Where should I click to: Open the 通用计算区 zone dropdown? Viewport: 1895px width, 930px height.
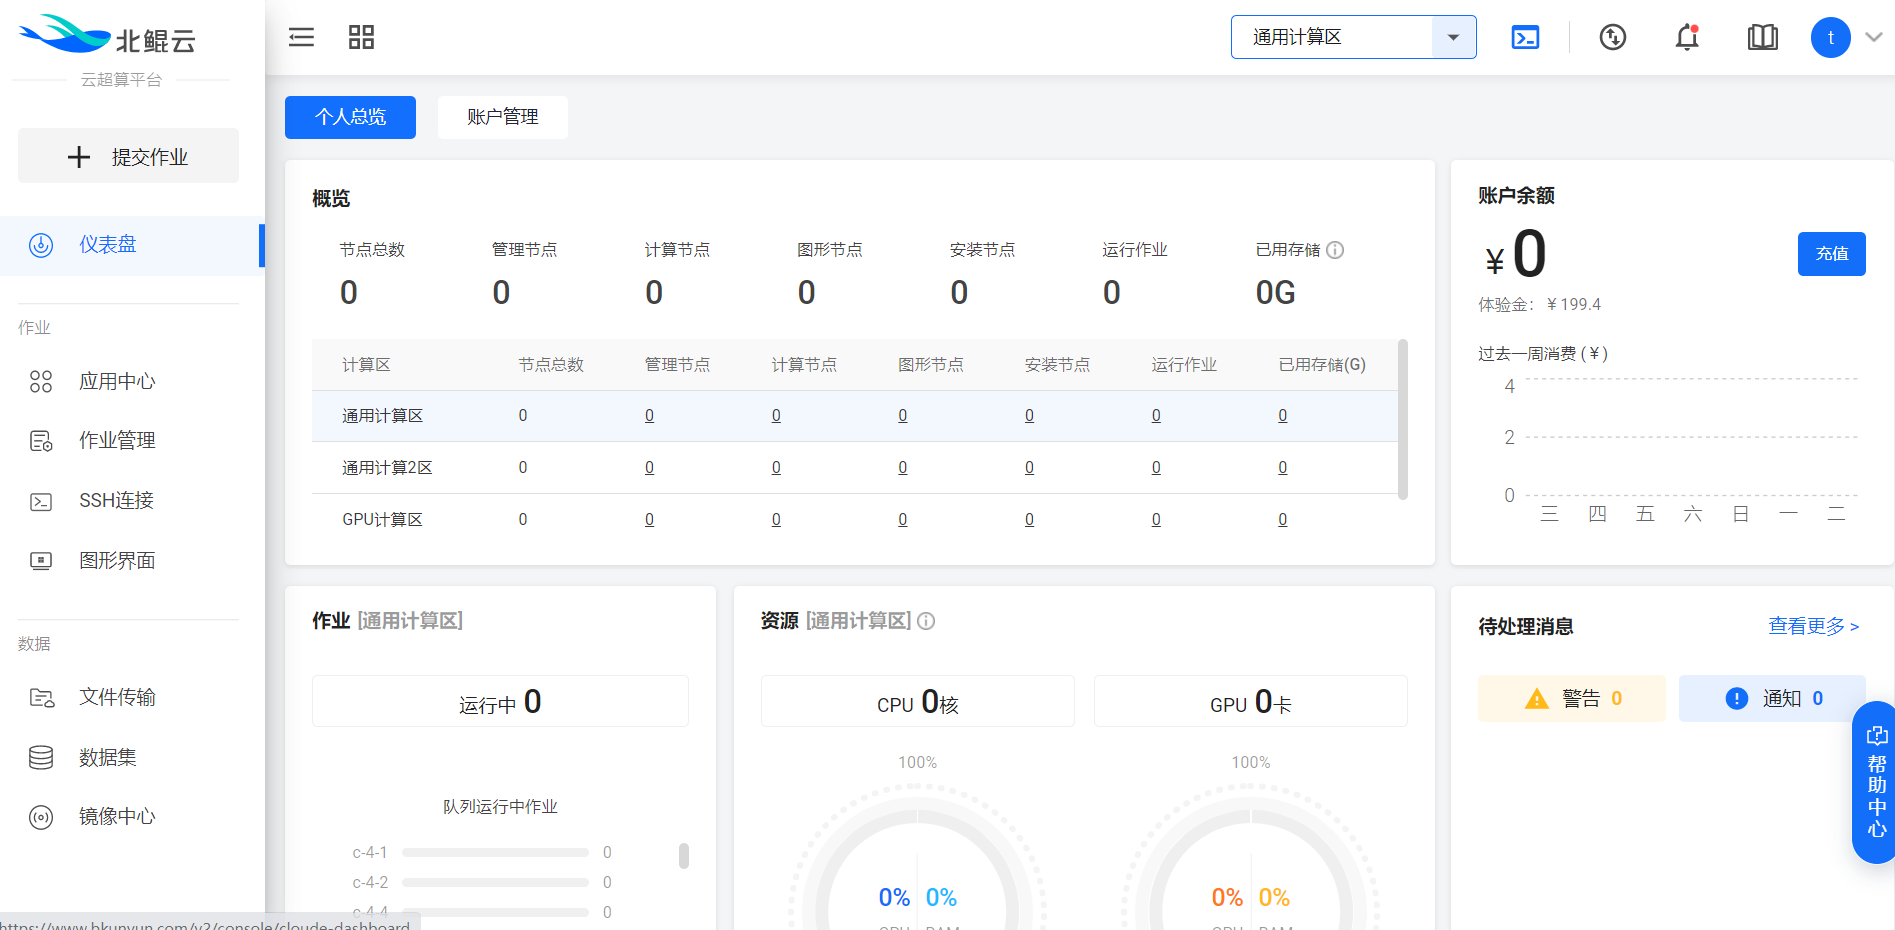[1353, 37]
